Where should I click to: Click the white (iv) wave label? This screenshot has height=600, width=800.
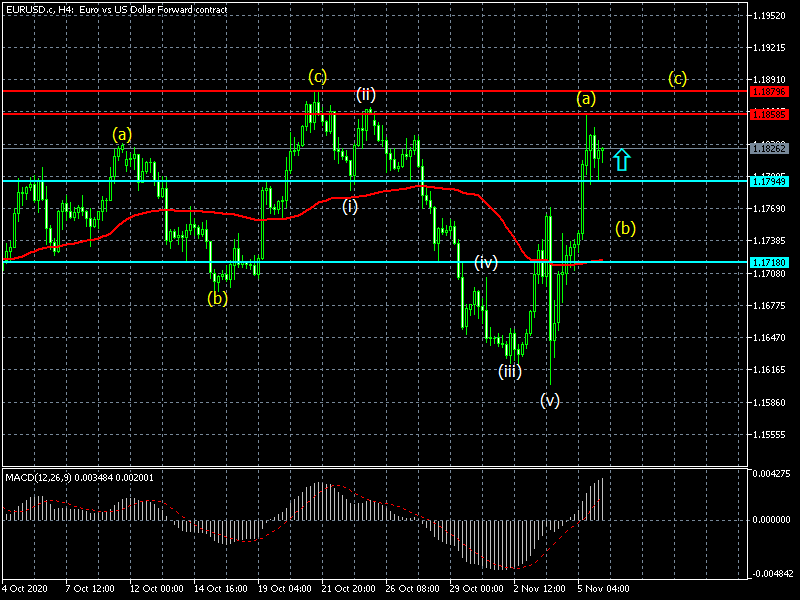(486, 263)
